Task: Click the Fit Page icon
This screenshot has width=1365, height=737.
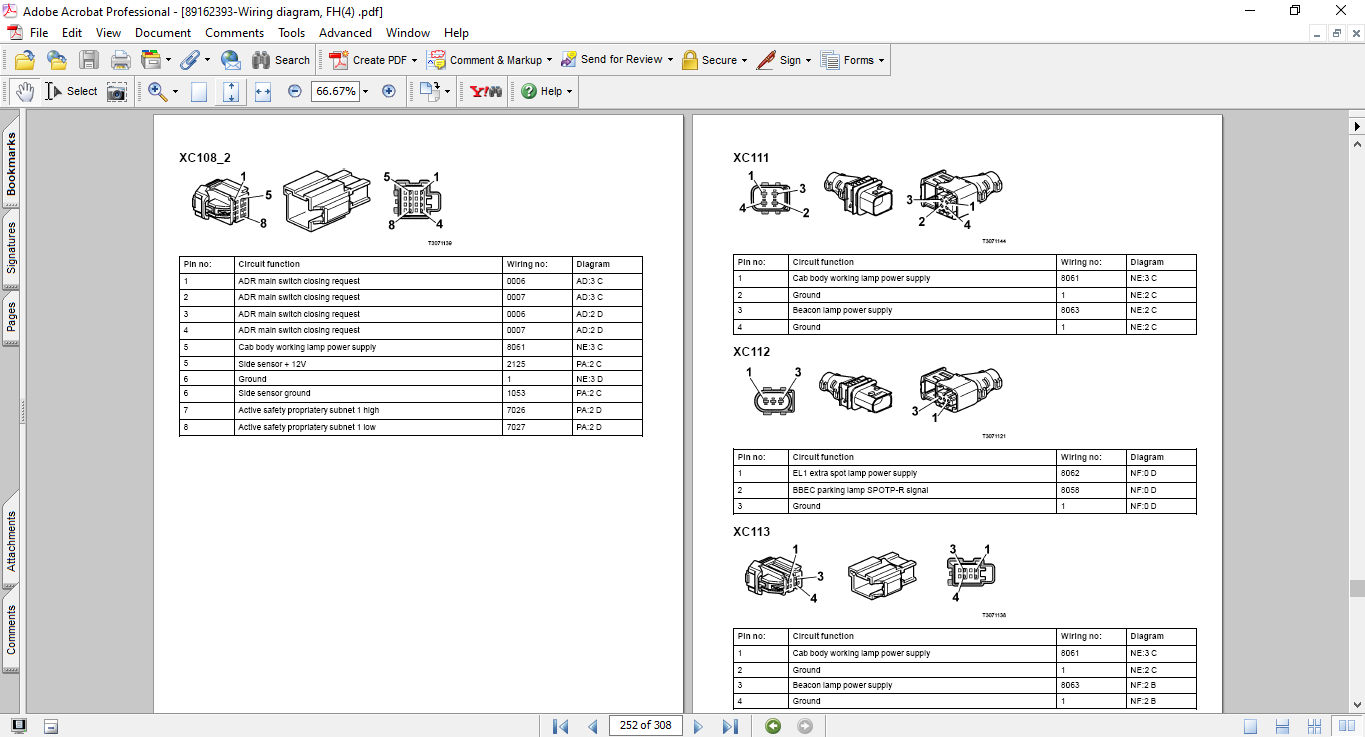Action: pos(231,91)
